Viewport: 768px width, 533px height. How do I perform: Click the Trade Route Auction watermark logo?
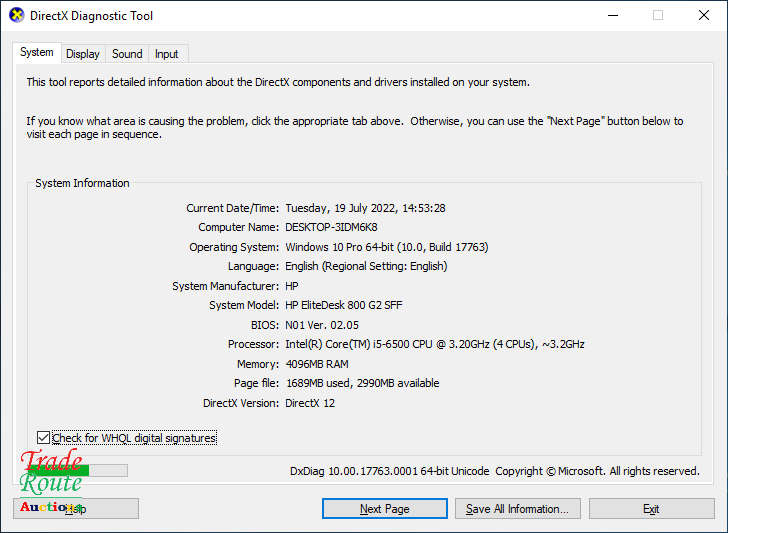tap(52, 482)
